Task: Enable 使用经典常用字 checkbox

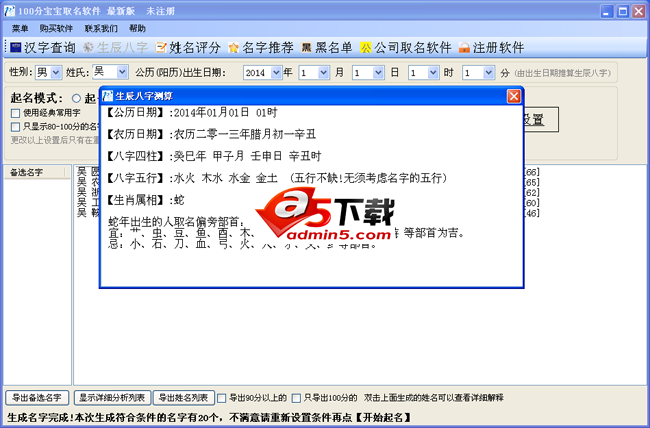Action: [x=16, y=113]
